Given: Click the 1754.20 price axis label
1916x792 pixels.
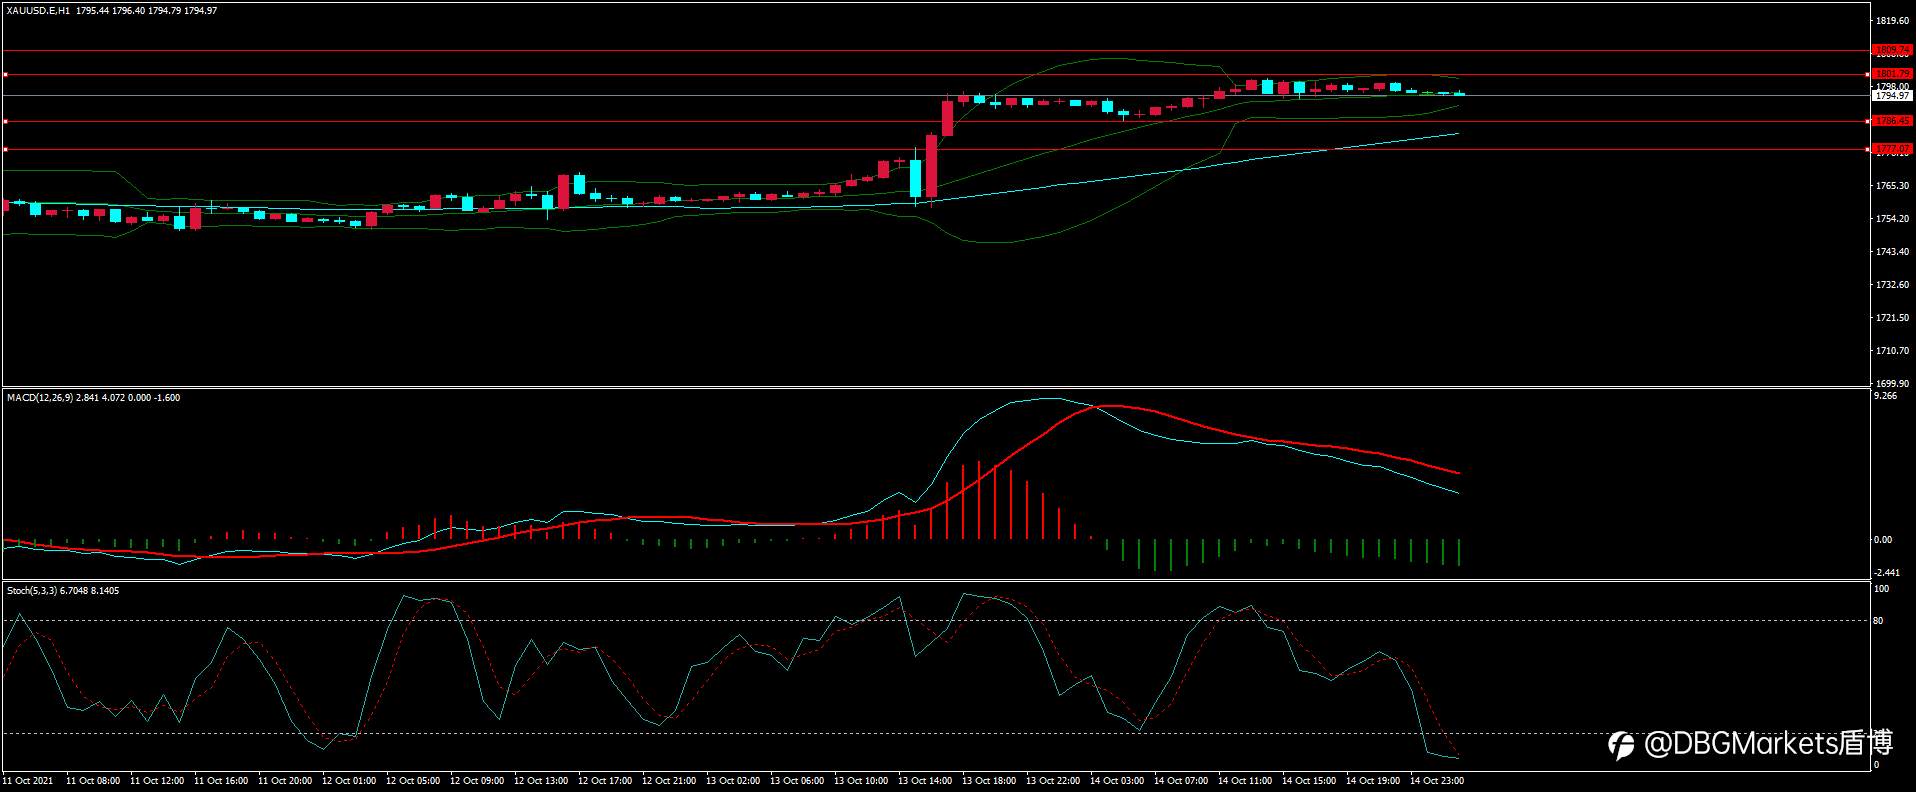Looking at the screenshot, I should pyautogui.click(x=1893, y=219).
